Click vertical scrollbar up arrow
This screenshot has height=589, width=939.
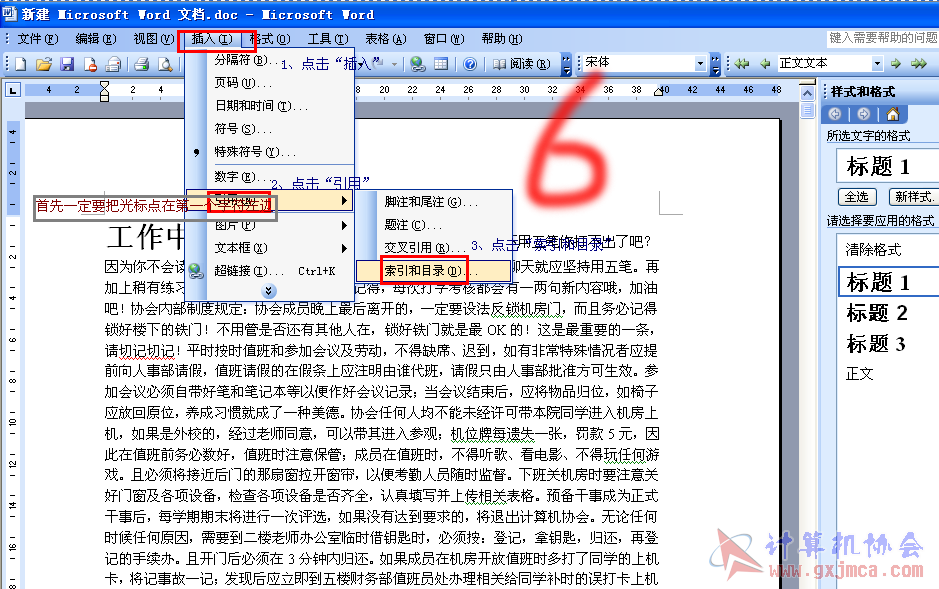[807, 93]
